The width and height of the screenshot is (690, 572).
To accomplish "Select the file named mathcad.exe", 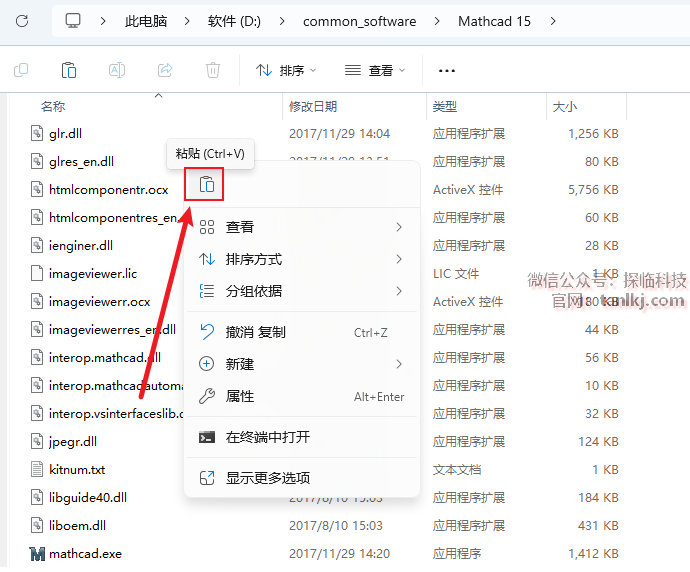I will (x=85, y=554).
